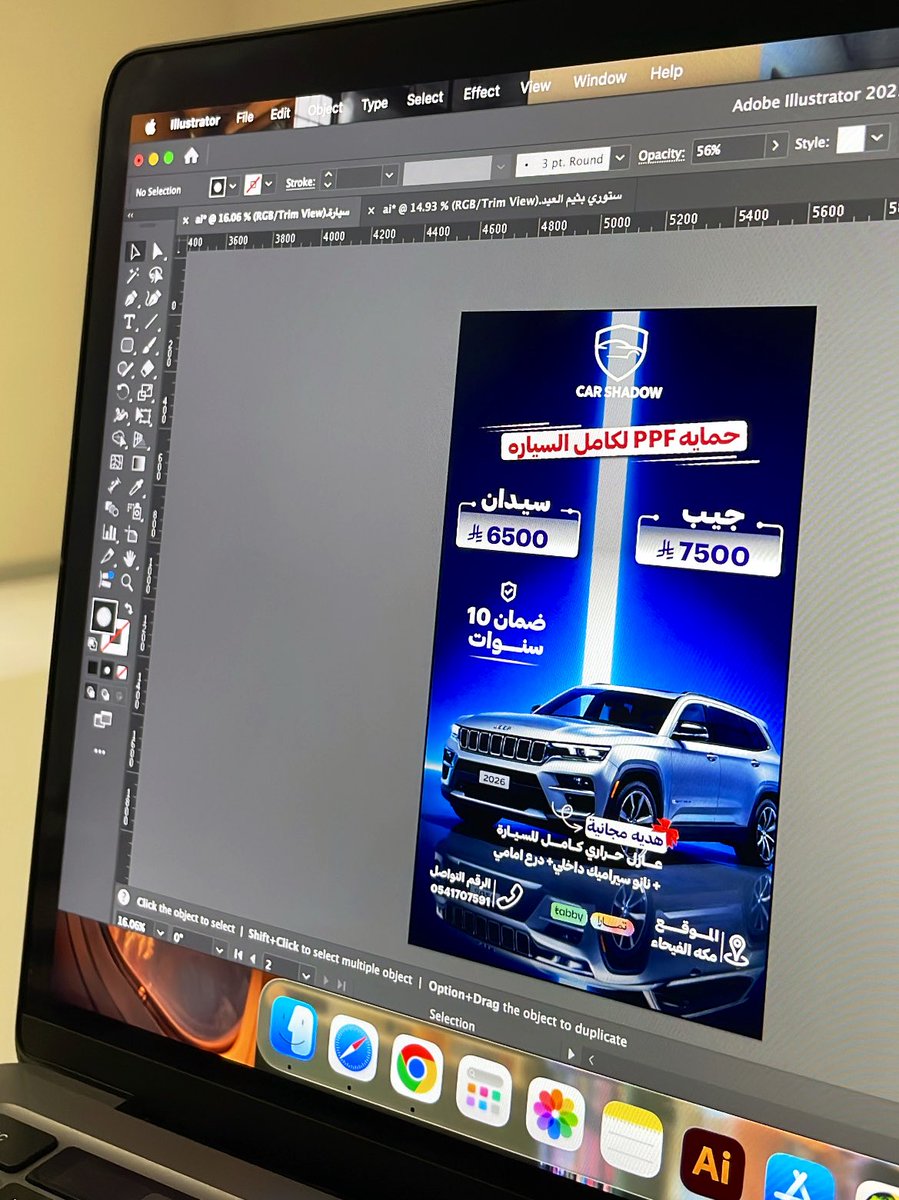The image size is (899, 1200).
Task: Choose the Eraser tool
Action: coord(148,370)
